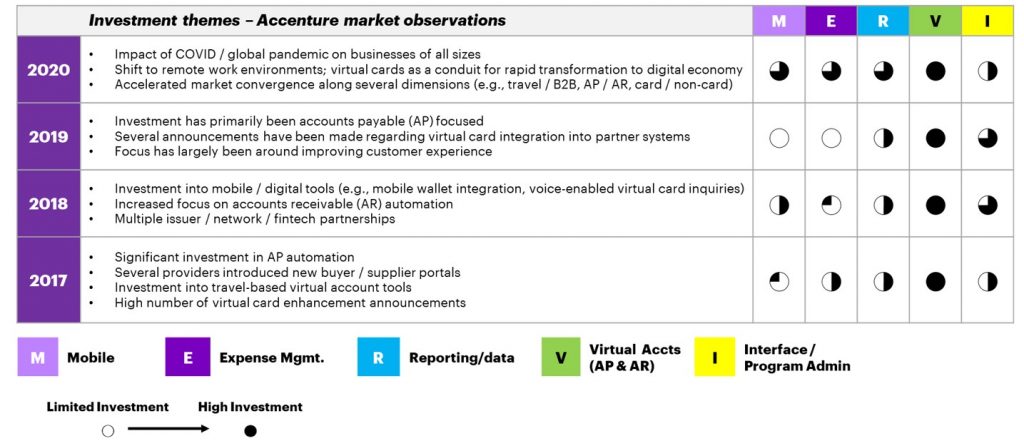Click the 2018 year row label

coord(48,204)
